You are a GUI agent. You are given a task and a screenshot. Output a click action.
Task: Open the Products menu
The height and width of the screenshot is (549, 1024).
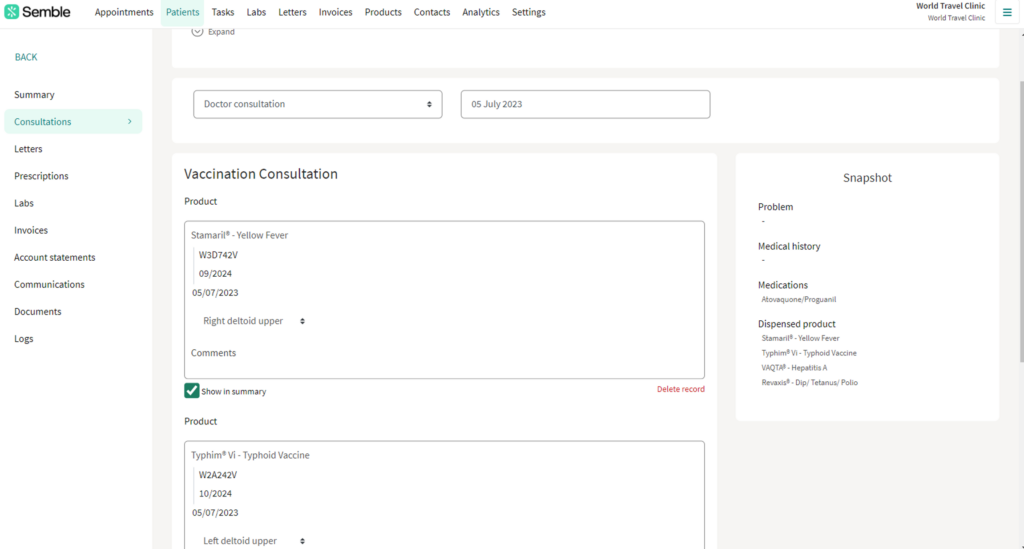click(383, 12)
